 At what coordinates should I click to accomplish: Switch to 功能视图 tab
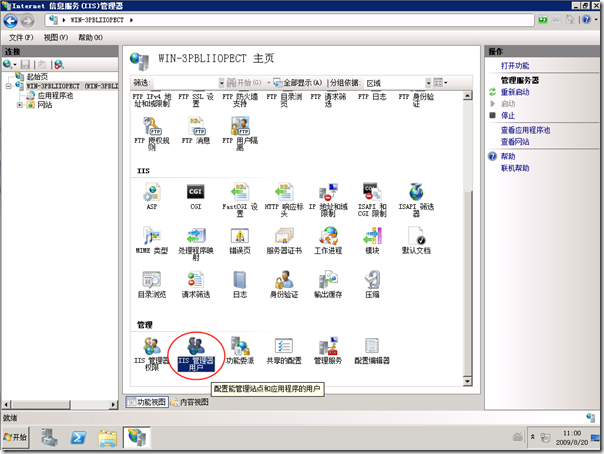(147, 402)
